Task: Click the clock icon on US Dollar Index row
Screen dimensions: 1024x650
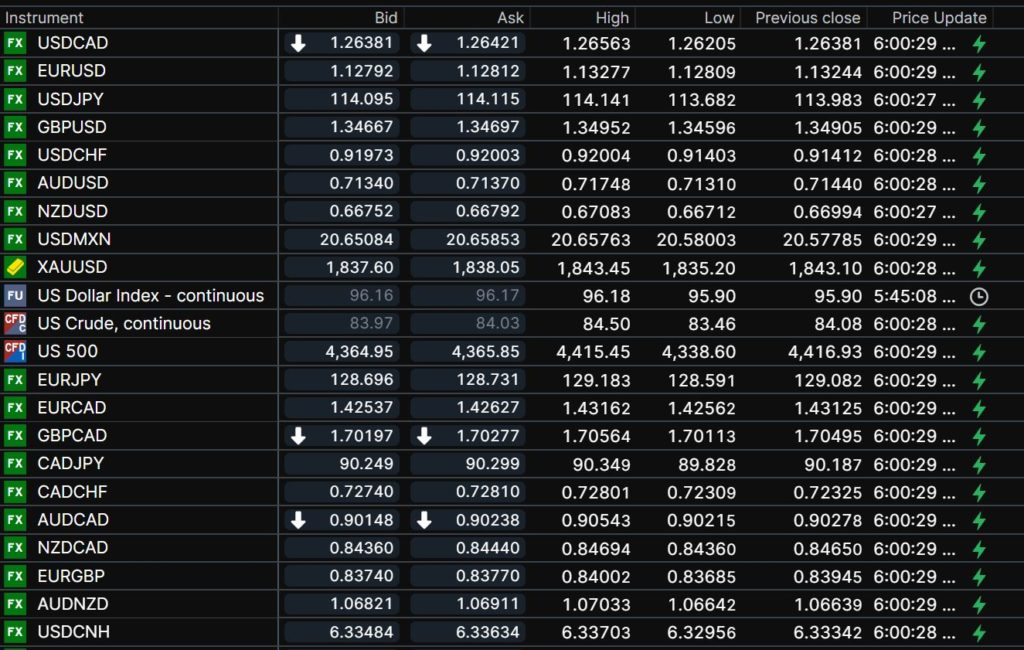Action: point(979,296)
